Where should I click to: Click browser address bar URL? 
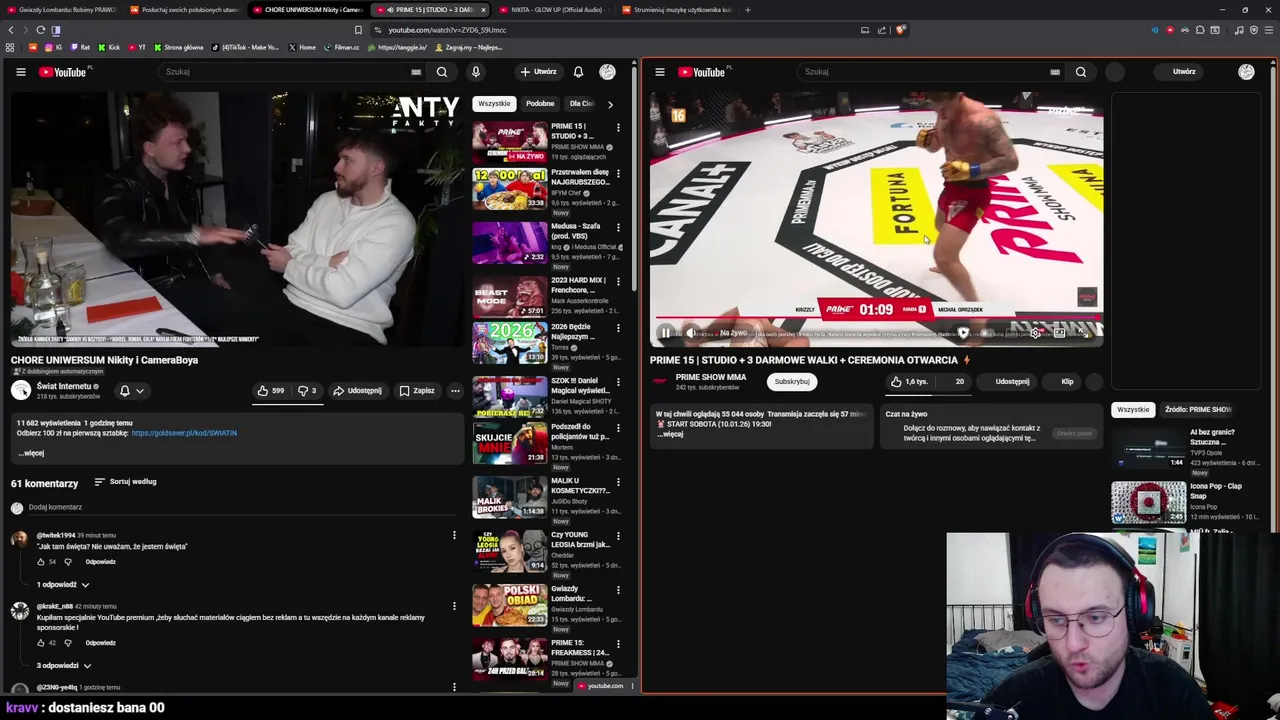(x=447, y=30)
